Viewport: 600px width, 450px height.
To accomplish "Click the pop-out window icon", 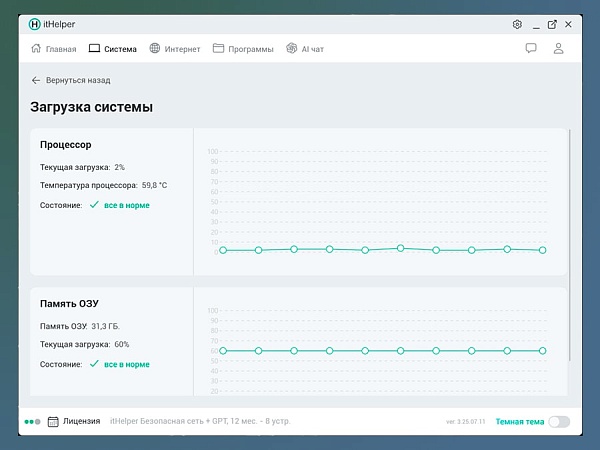I will pyautogui.click(x=552, y=24).
